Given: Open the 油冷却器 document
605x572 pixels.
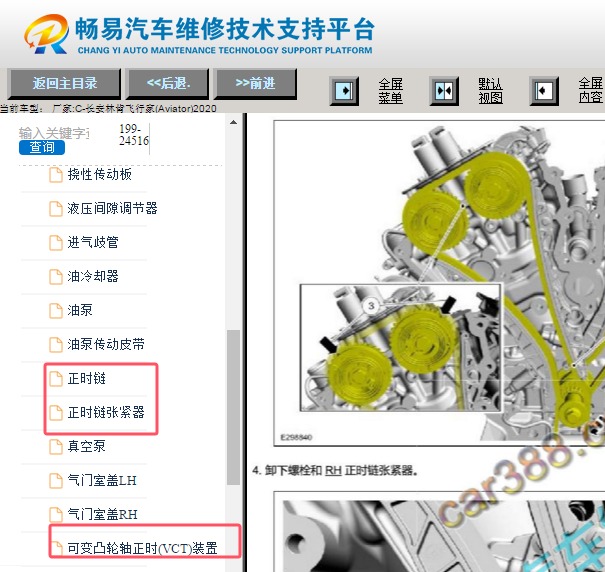Looking at the screenshot, I should click(93, 276).
